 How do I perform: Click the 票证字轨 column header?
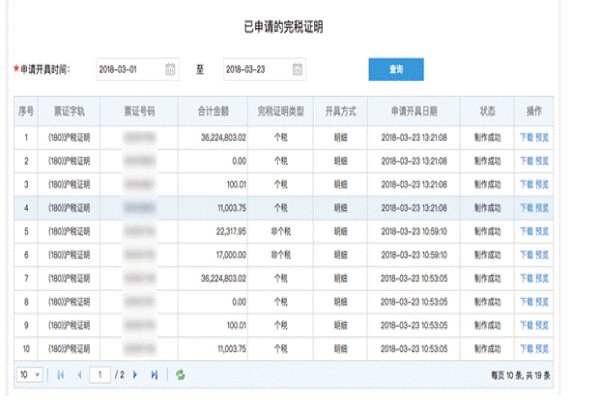tap(69, 111)
